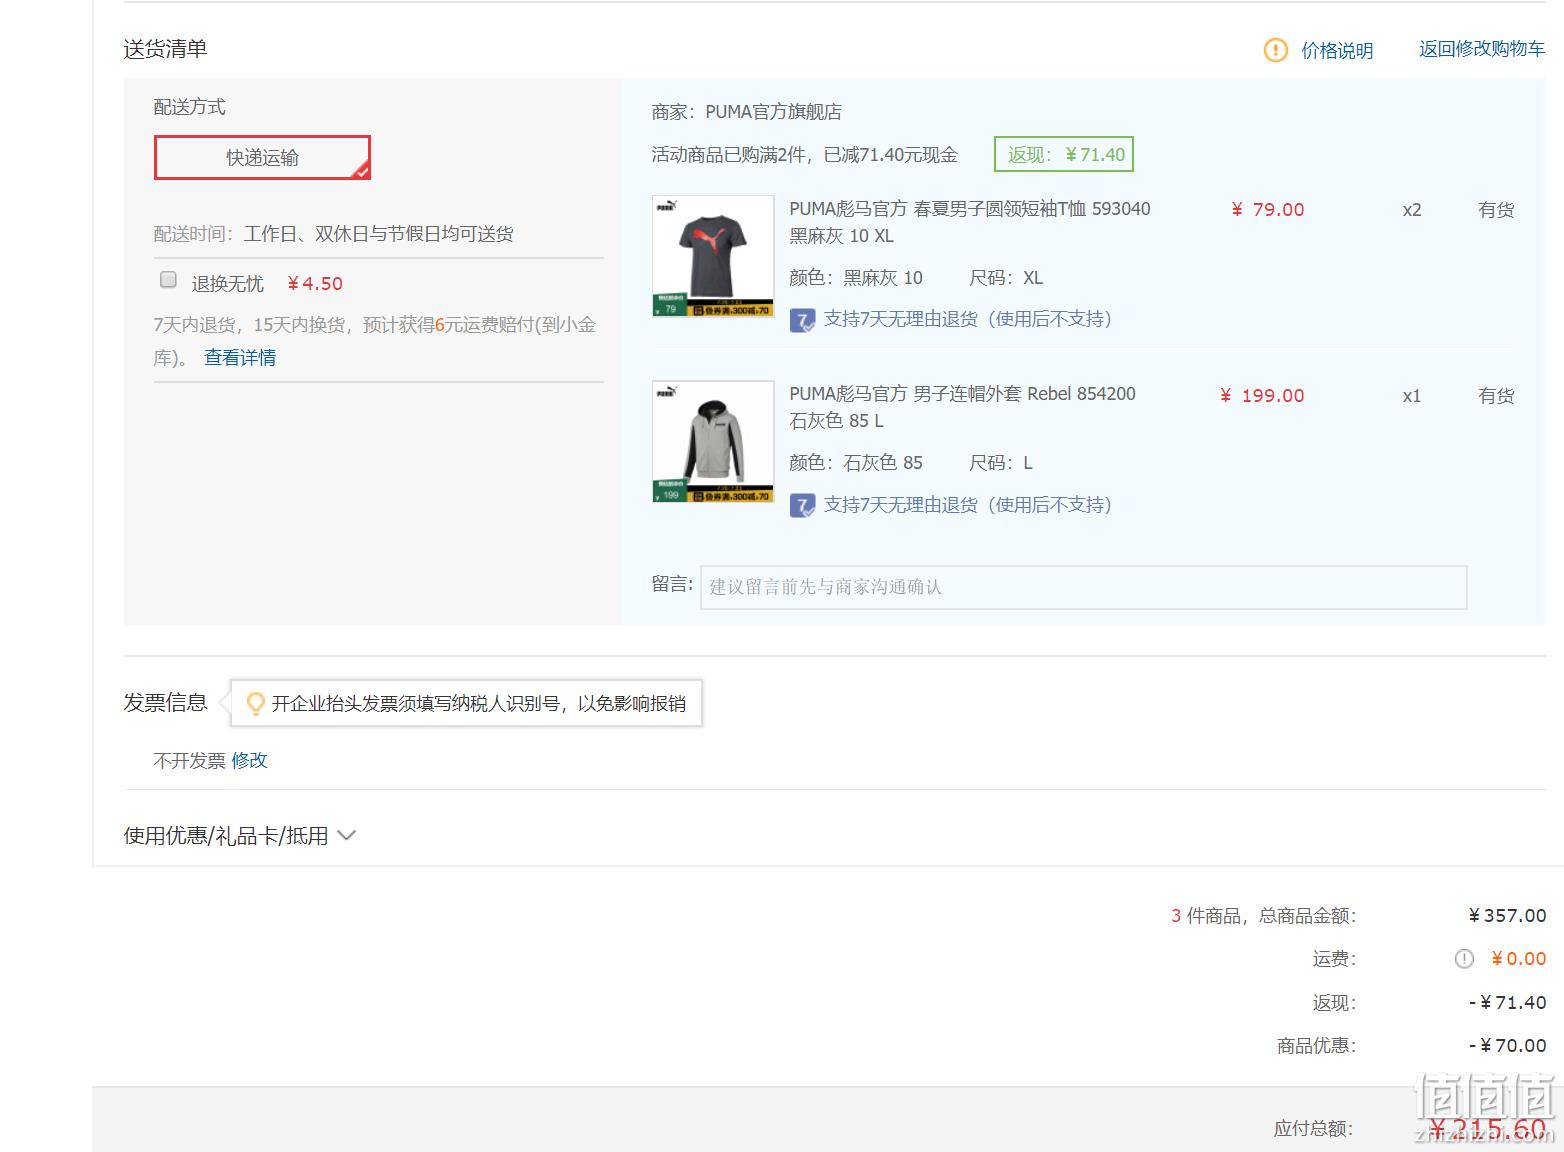Open the PUMA T-shirt product thumbnail
Viewport: 1564px width, 1152px height.
click(713, 256)
